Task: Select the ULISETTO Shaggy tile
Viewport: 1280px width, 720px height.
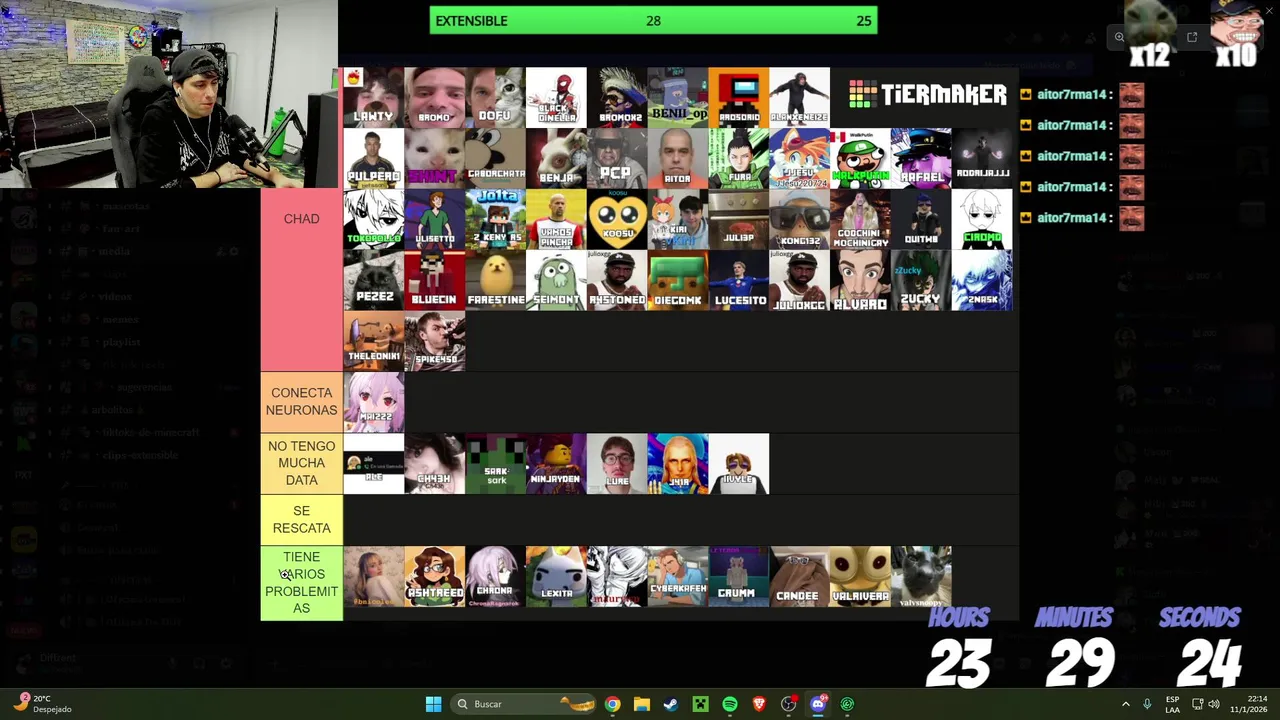Action: pyautogui.click(x=434, y=219)
